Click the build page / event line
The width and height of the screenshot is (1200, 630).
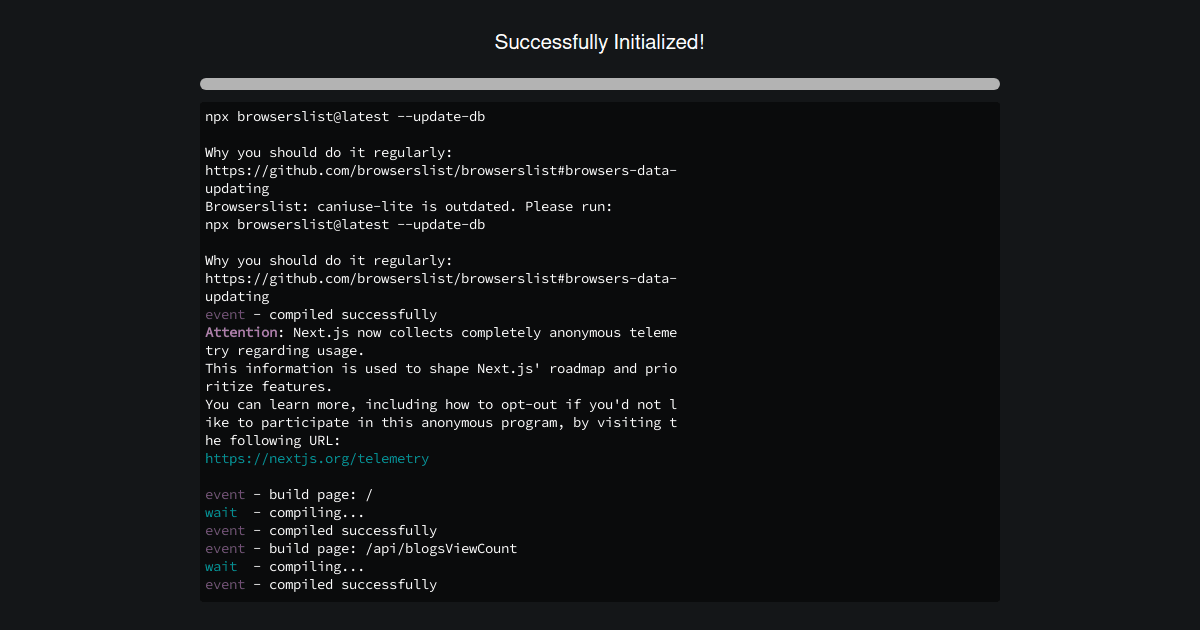pos(285,494)
